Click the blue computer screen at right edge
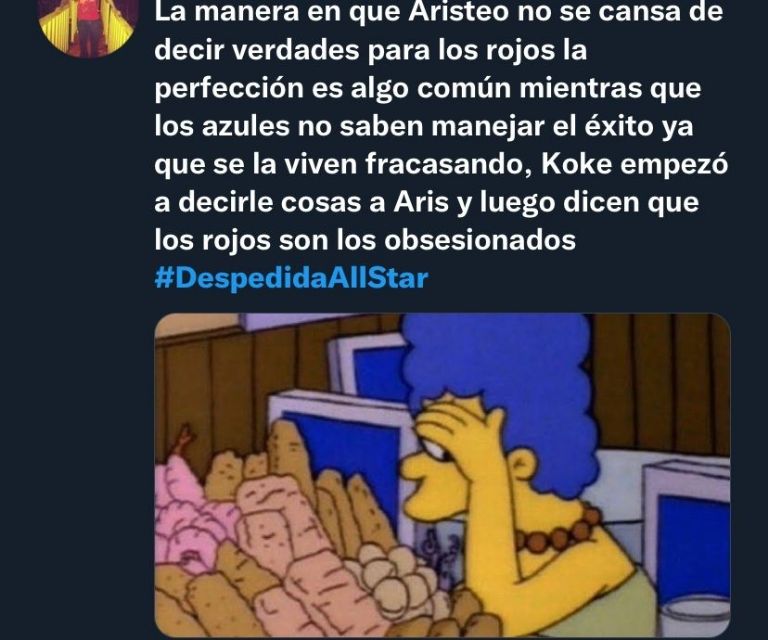The image size is (768, 640). pyautogui.click(x=692, y=544)
